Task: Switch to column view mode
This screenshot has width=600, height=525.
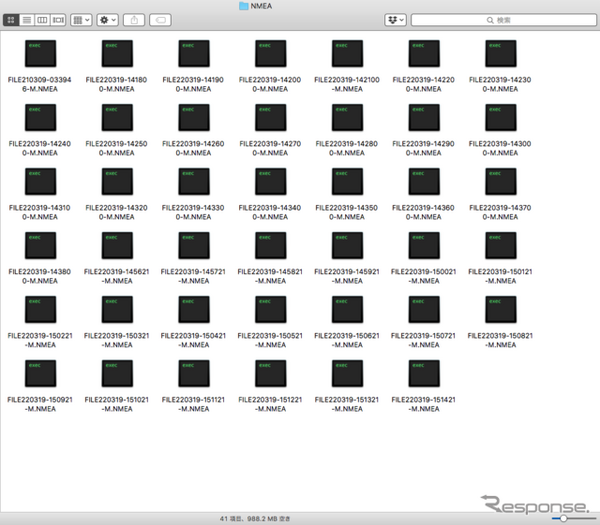Action: click(x=42, y=20)
